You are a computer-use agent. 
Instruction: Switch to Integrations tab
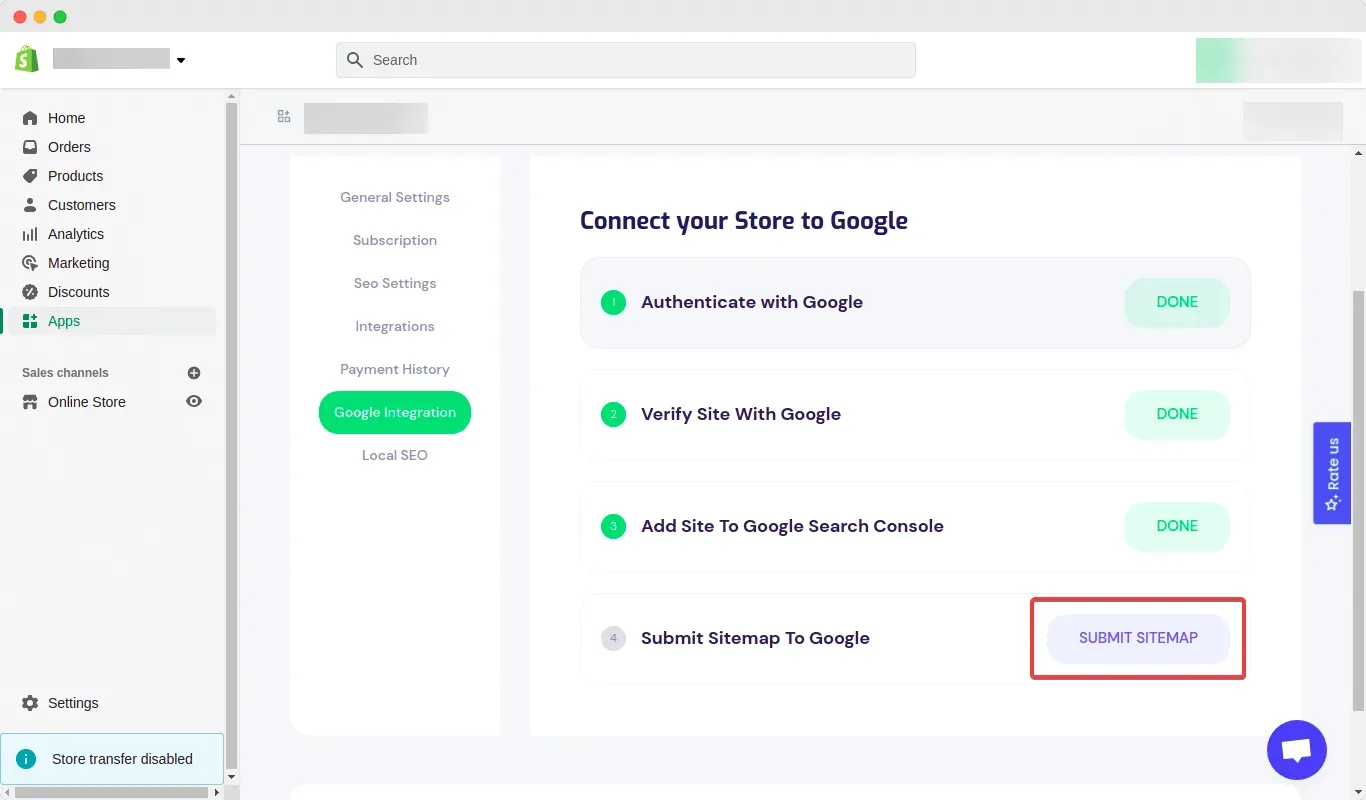(395, 326)
